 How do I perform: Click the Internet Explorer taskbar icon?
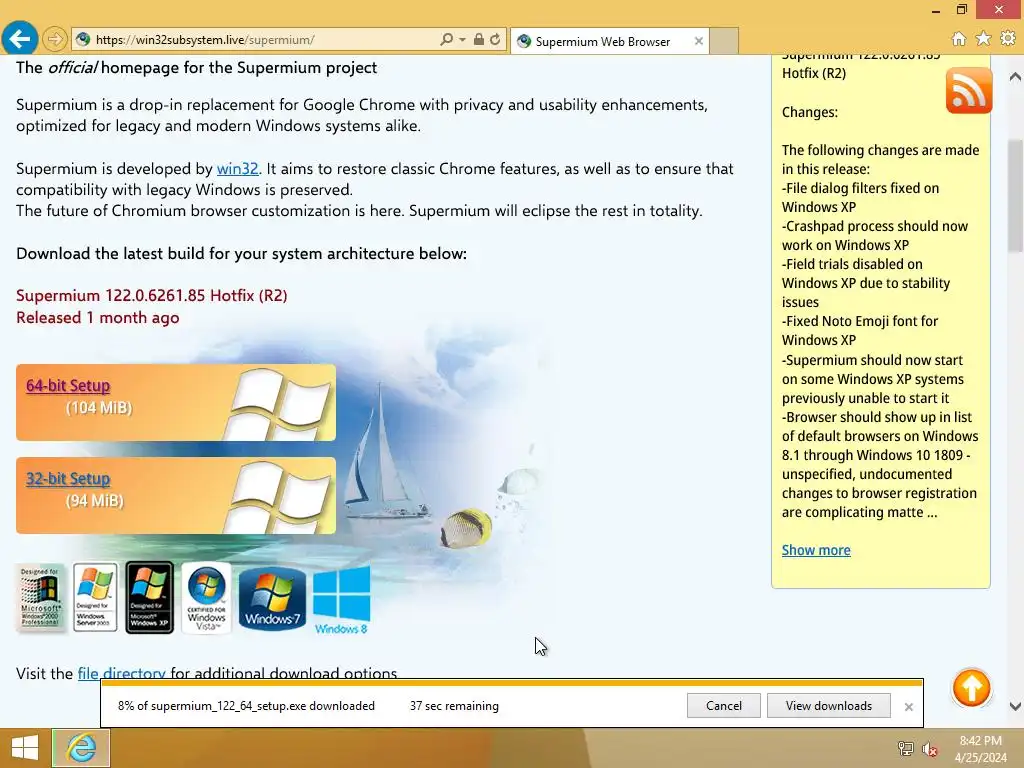(x=81, y=747)
